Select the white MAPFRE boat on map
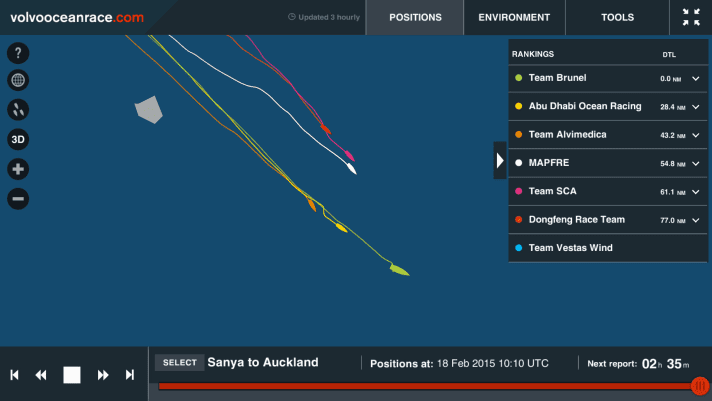Image resolution: width=712 pixels, height=401 pixels. click(x=351, y=168)
